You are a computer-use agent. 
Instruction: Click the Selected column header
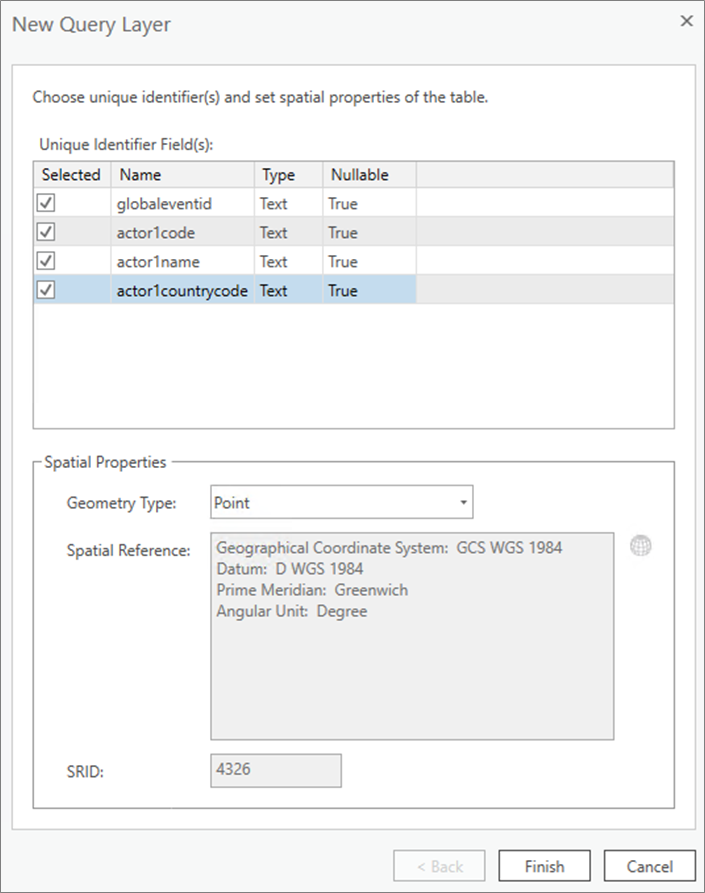coord(72,174)
